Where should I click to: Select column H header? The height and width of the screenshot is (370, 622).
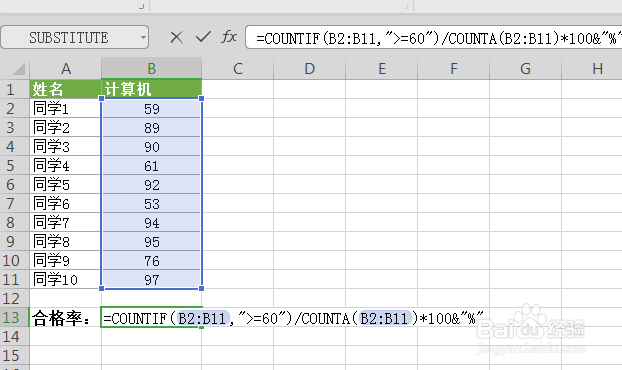click(x=592, y=69)
